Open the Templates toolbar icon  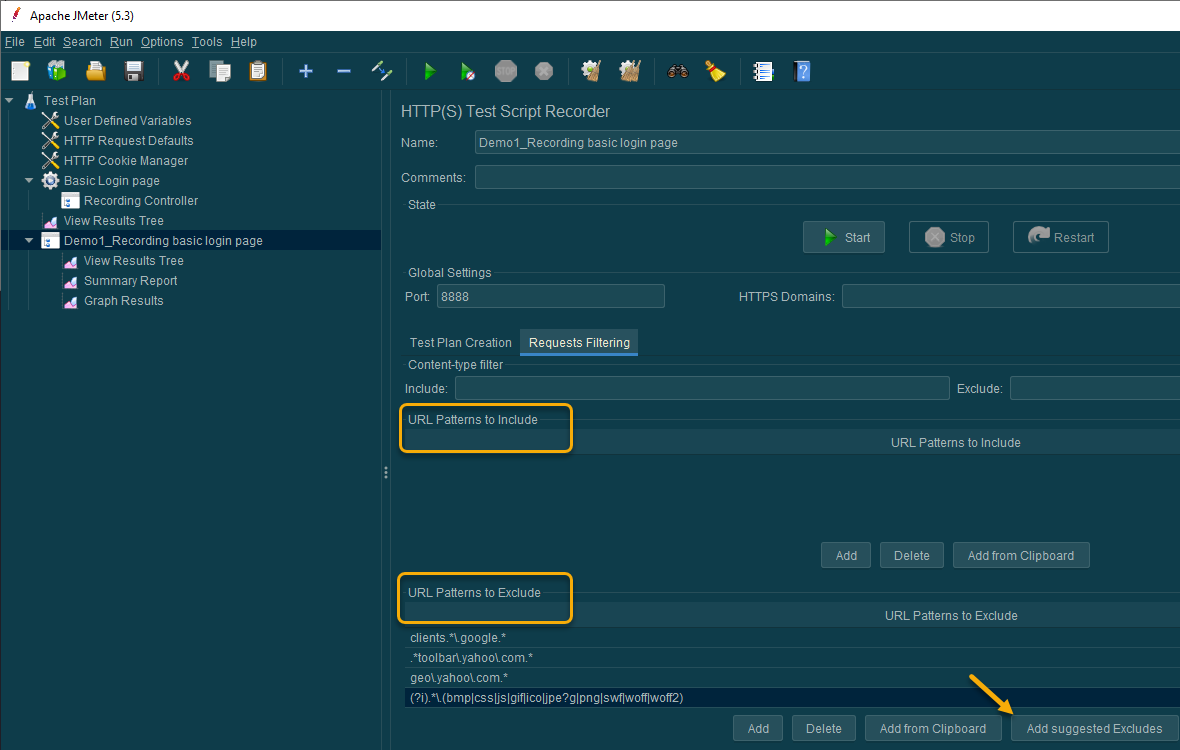click(56, 71)
